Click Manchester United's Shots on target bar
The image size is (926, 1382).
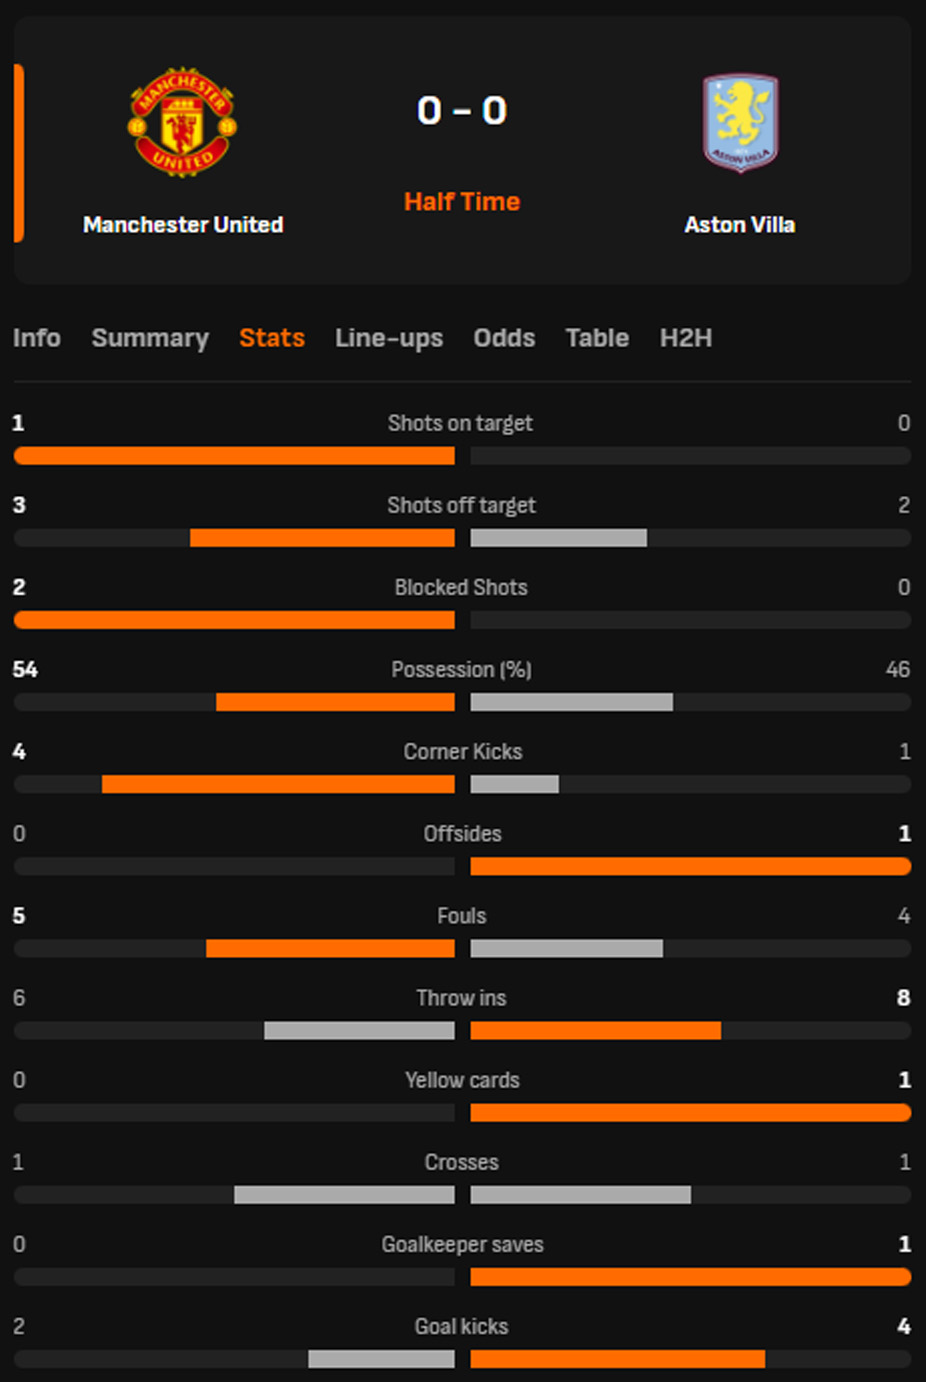[234, 456]
